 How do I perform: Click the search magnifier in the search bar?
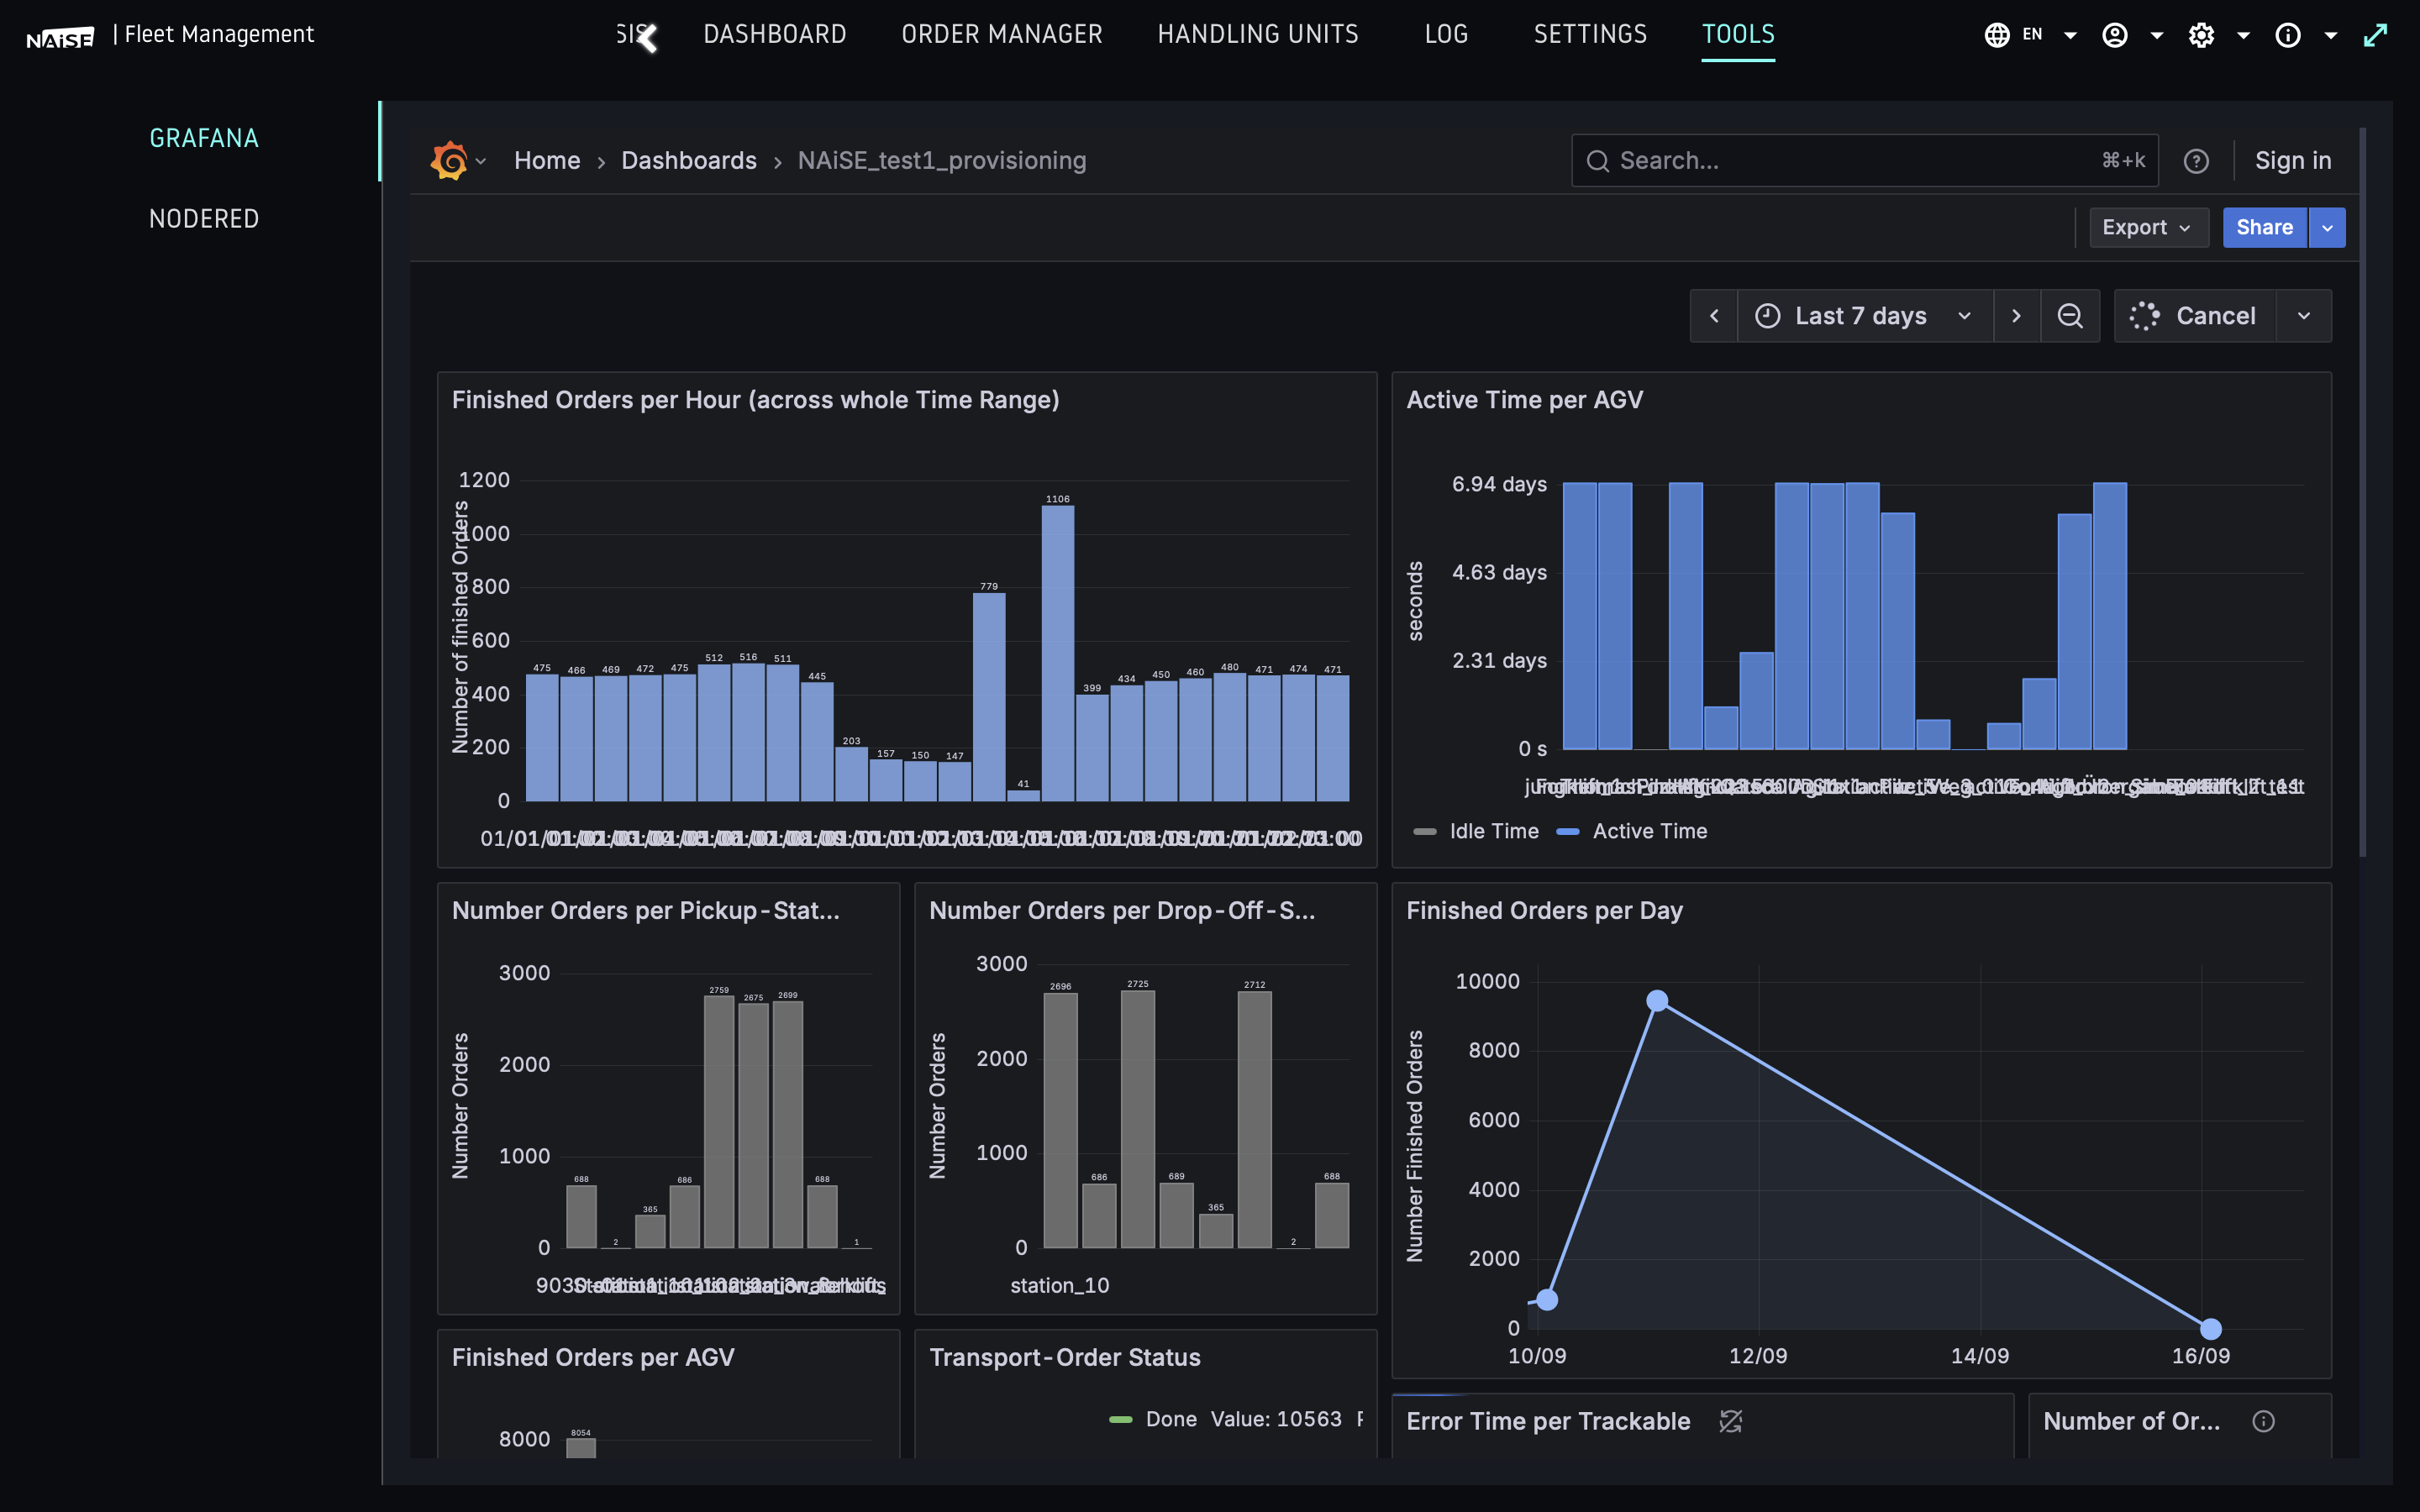point(1598,160)
